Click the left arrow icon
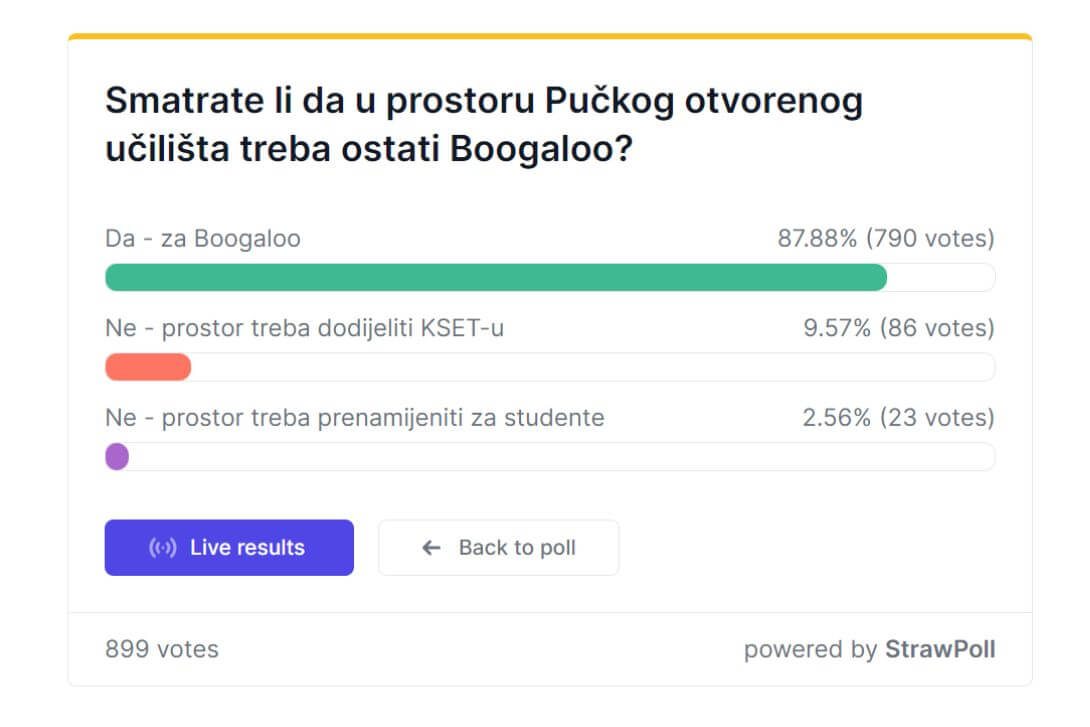This screenshot has width=1090, height=727. [x=431, y=548]
